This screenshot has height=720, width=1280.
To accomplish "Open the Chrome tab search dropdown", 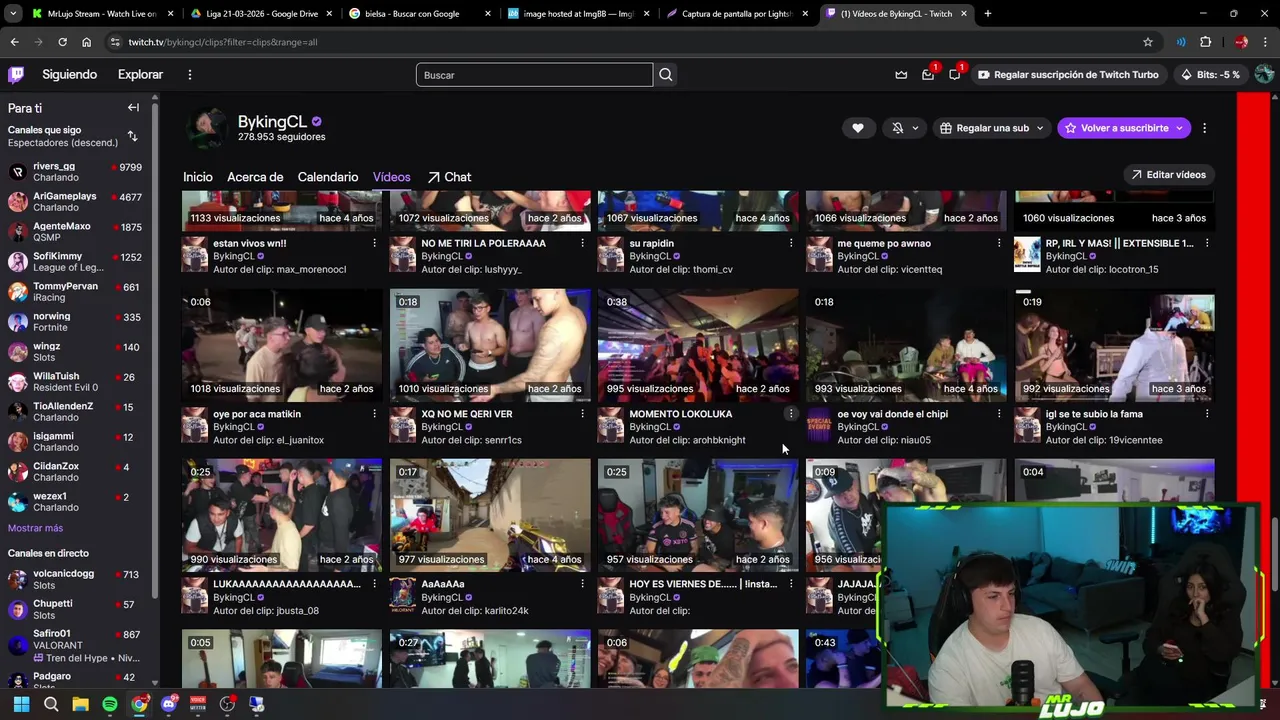I will pyautogui.click(x=13, y=14).
